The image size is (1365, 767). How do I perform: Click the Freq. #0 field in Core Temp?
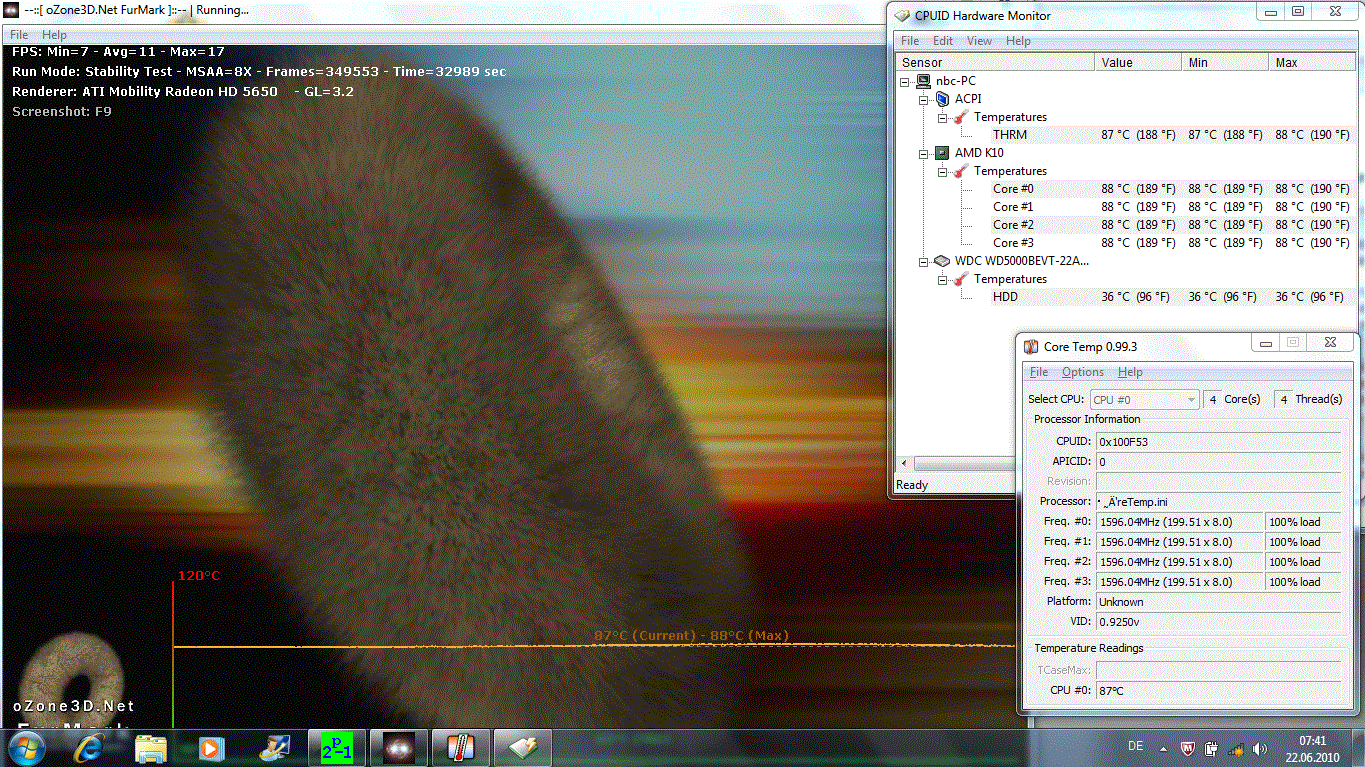[1180, 521]
